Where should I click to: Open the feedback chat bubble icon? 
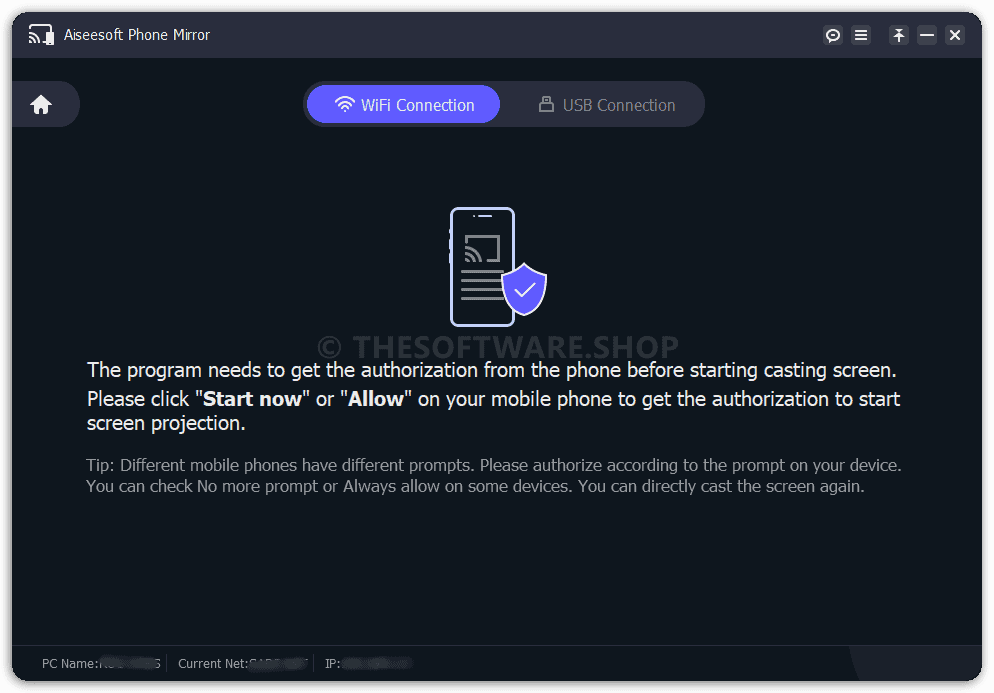point(832,35)
